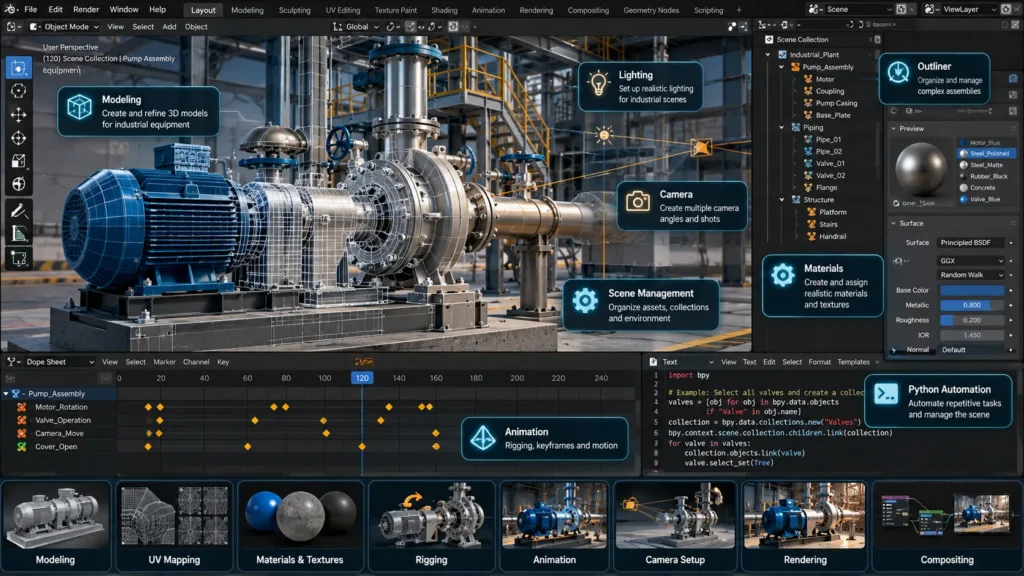Uncheck the Industrial_Plant collection checkbox
Screen dimensions: 1024x576
tap(782, 55)
